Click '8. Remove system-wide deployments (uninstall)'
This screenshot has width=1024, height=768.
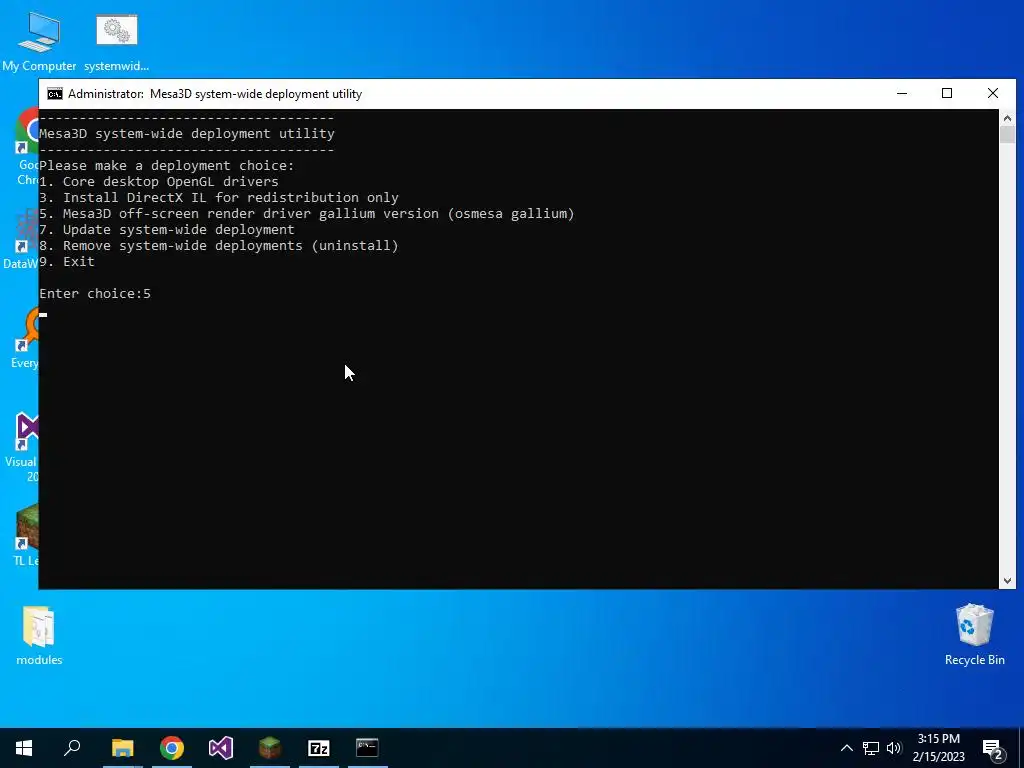coord(219,246)
